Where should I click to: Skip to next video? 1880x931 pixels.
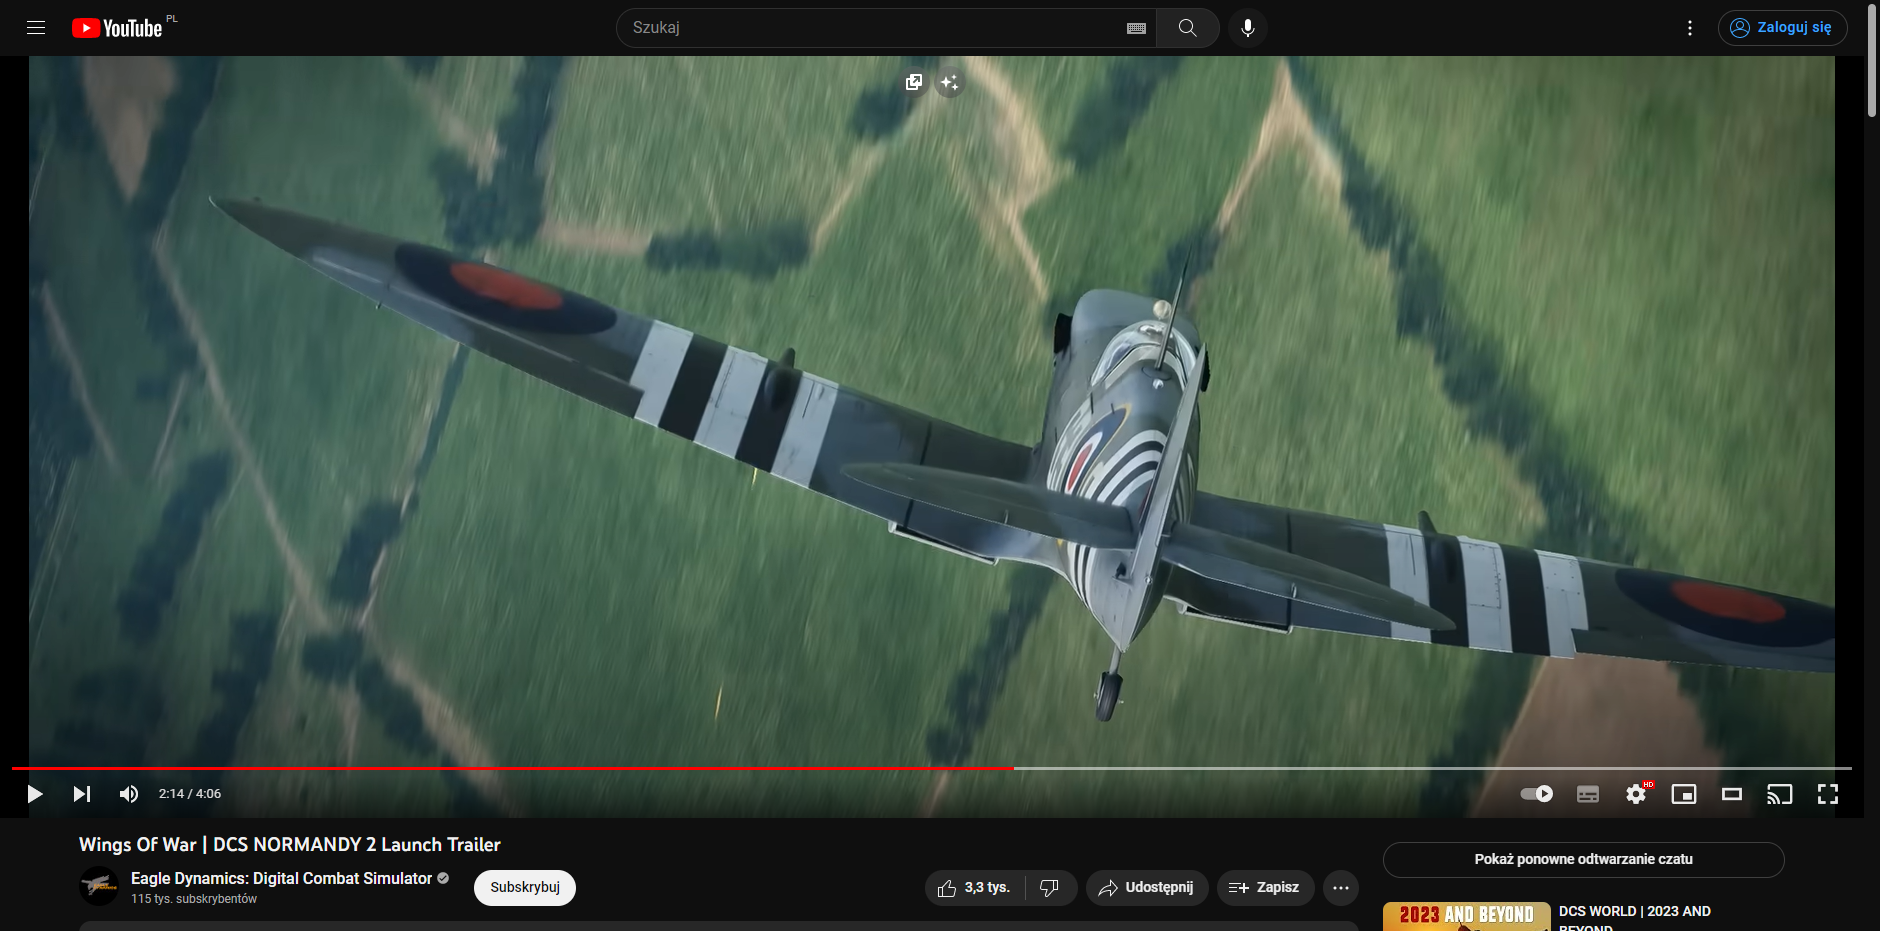coord(82,794)
